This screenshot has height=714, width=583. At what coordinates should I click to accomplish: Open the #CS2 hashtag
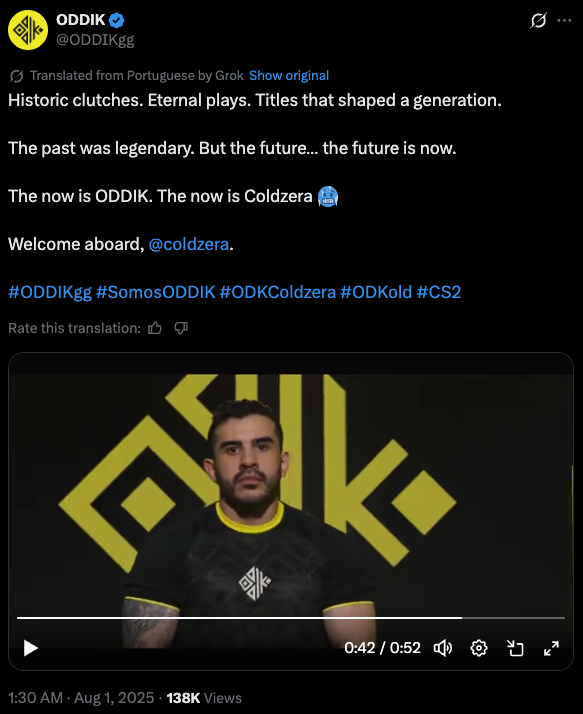(x=439, y=292)
